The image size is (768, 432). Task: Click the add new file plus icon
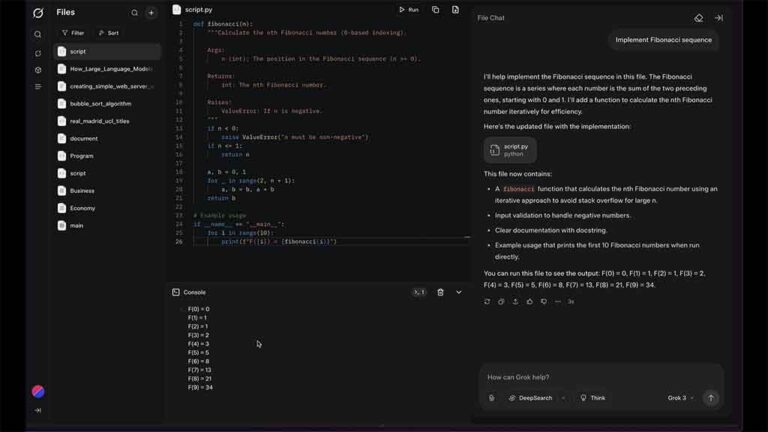coord(151,13)
